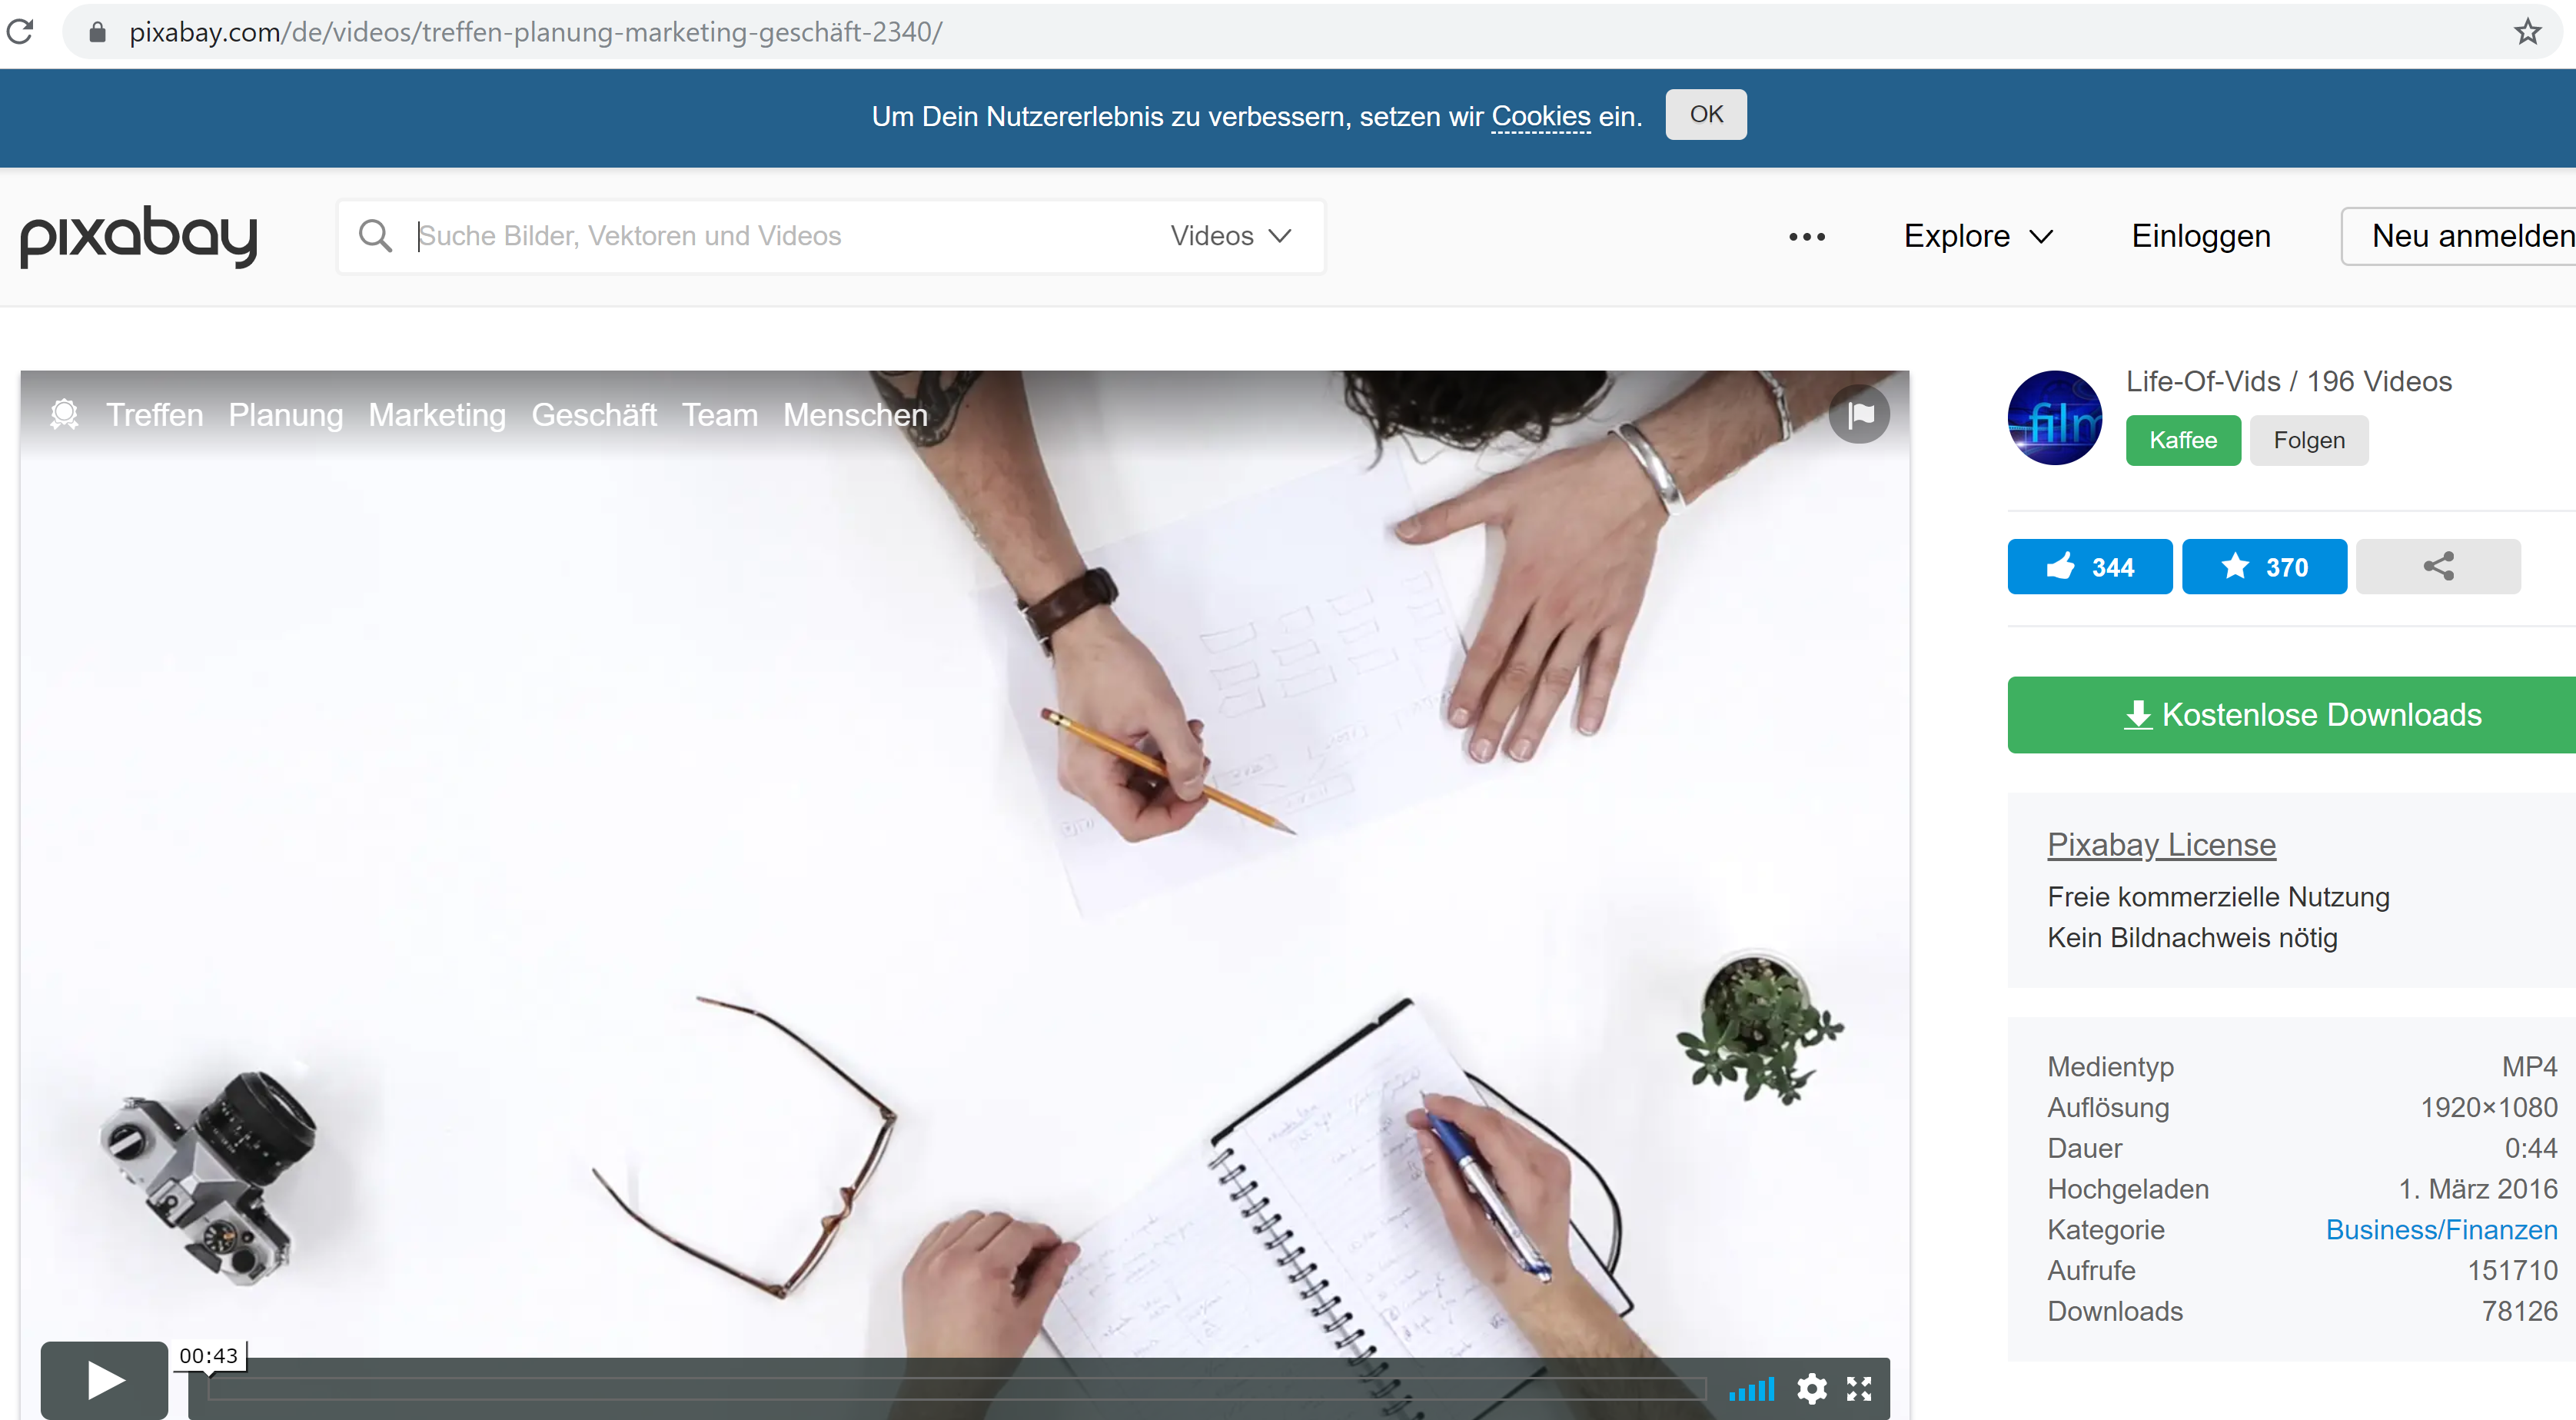
Task: Expand the Explore menu
Action: (x=1977, y=236)
